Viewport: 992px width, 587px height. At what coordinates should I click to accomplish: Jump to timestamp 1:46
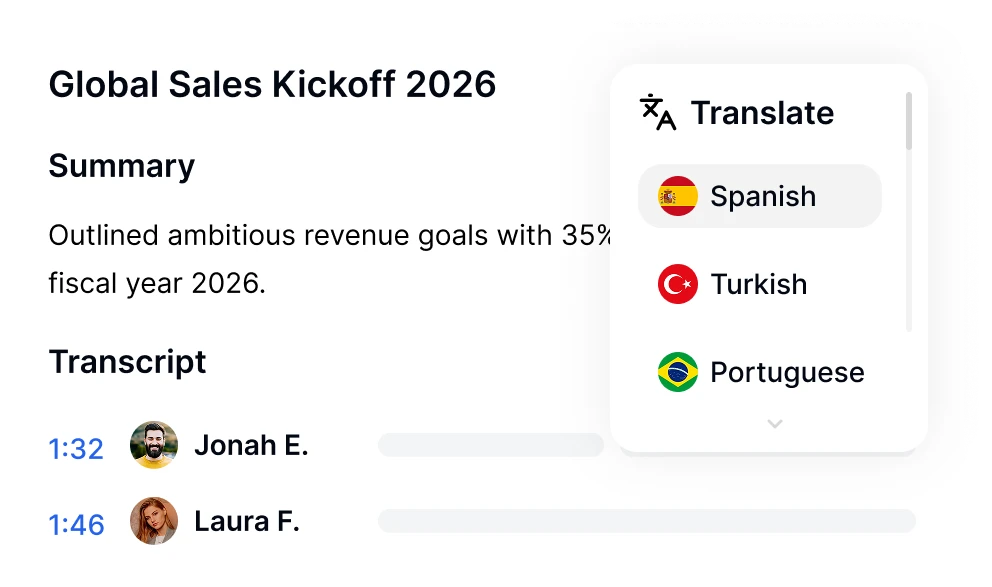coord(76,524)
